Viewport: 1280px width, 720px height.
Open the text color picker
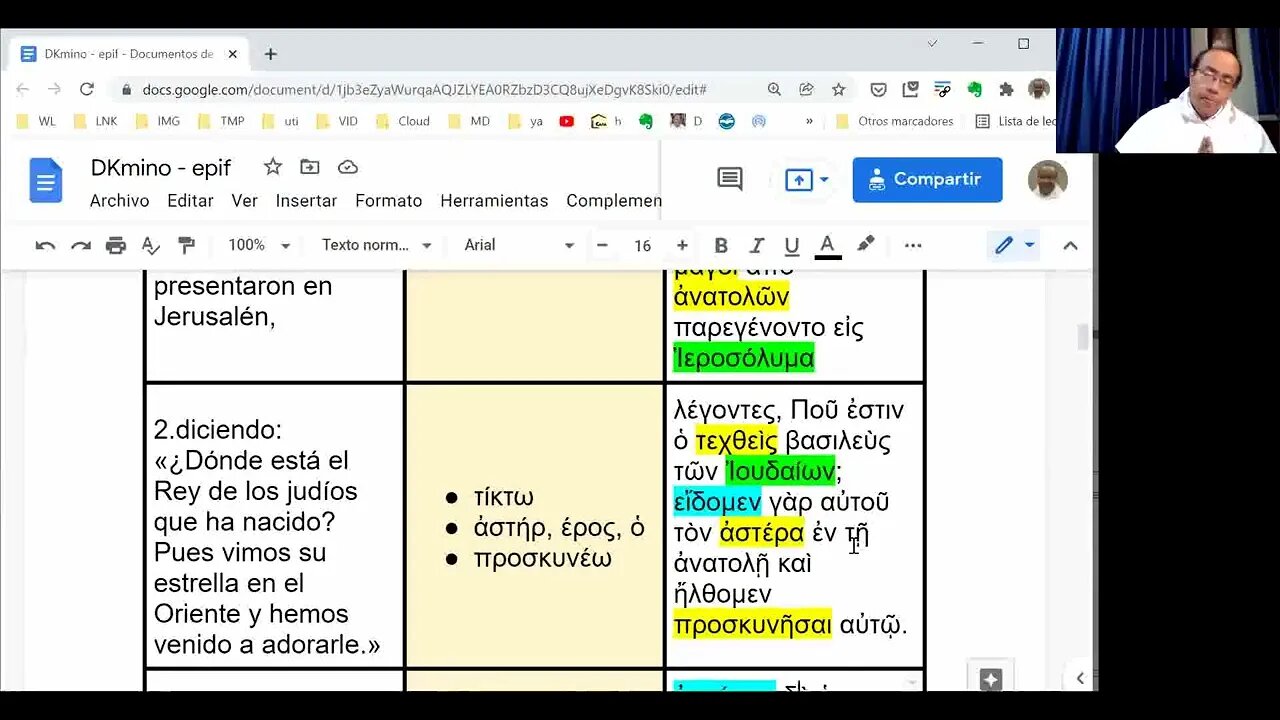pyautogui.click(x=827, y=245)
